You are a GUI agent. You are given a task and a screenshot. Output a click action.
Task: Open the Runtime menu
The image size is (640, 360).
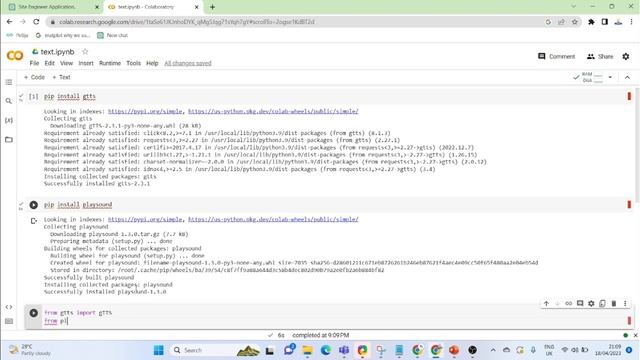tap(110, 63)
